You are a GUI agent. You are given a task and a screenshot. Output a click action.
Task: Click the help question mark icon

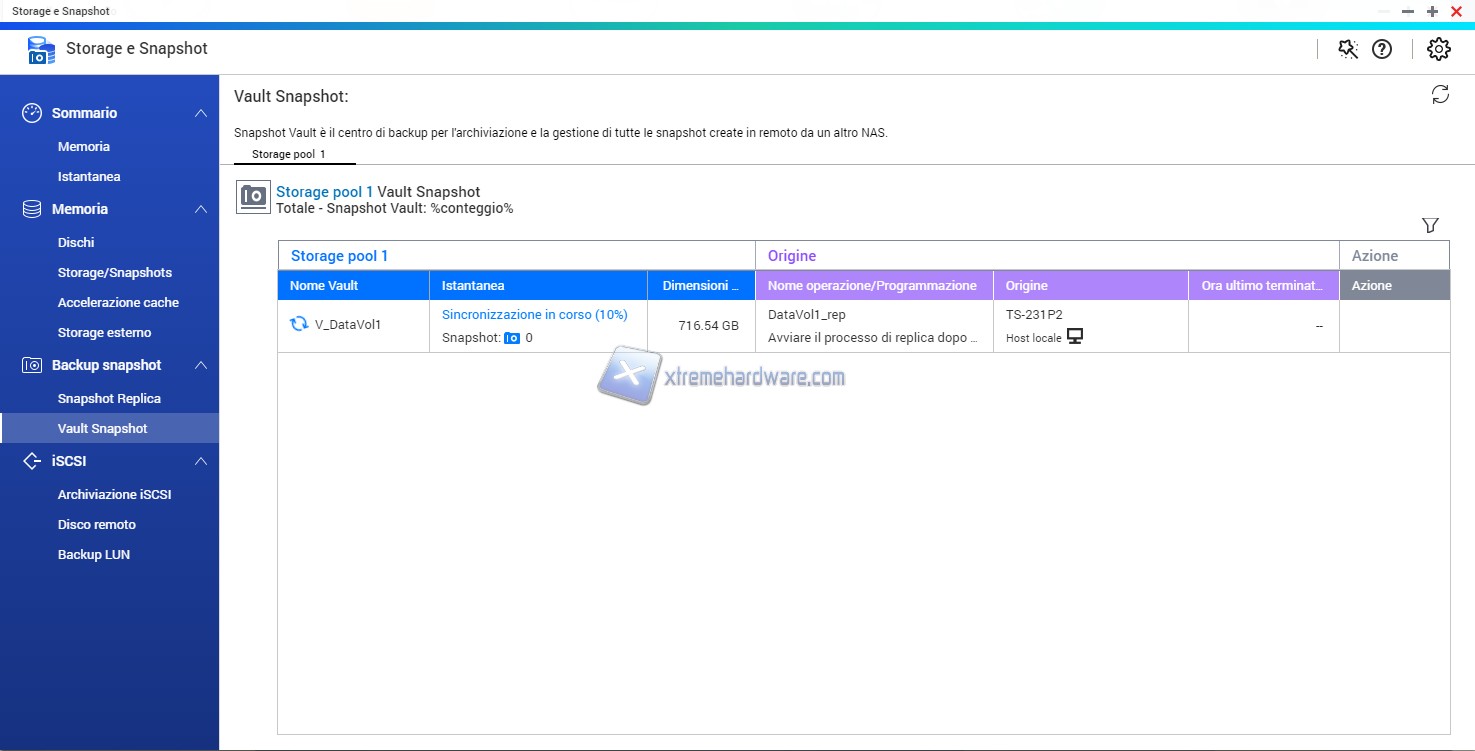click(1382, 49)
